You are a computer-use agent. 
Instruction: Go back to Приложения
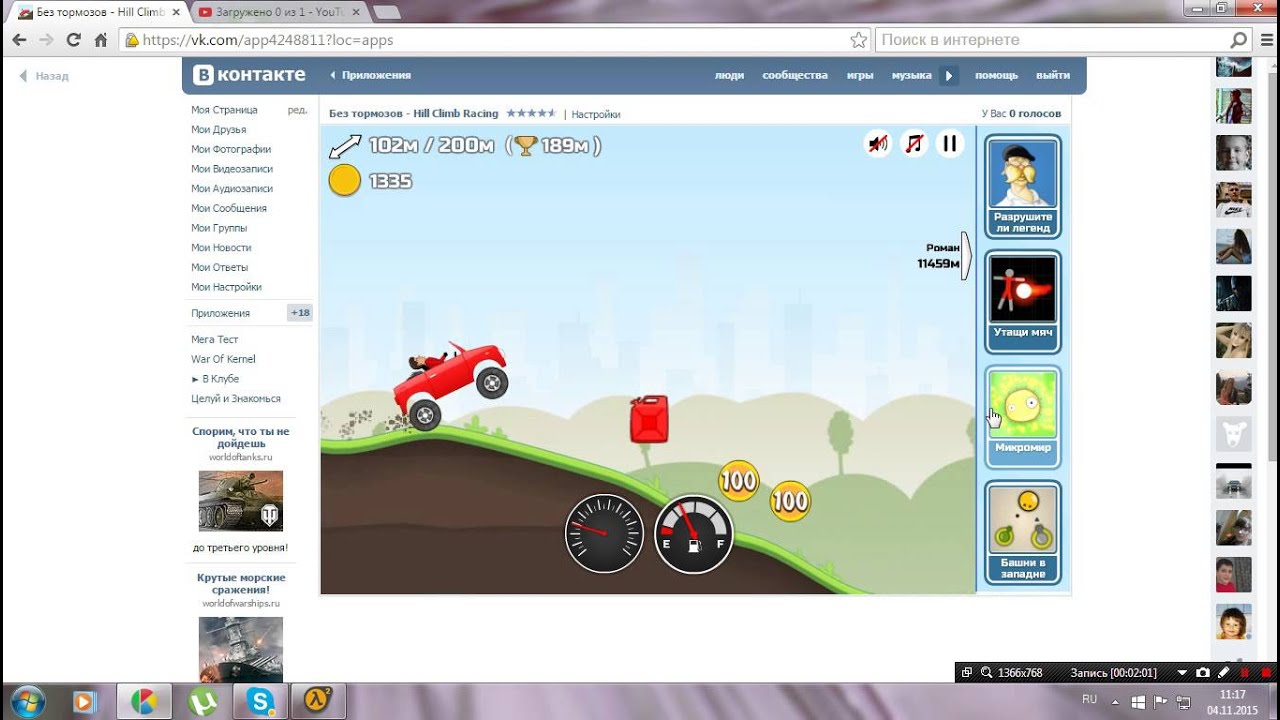[370, 75]
